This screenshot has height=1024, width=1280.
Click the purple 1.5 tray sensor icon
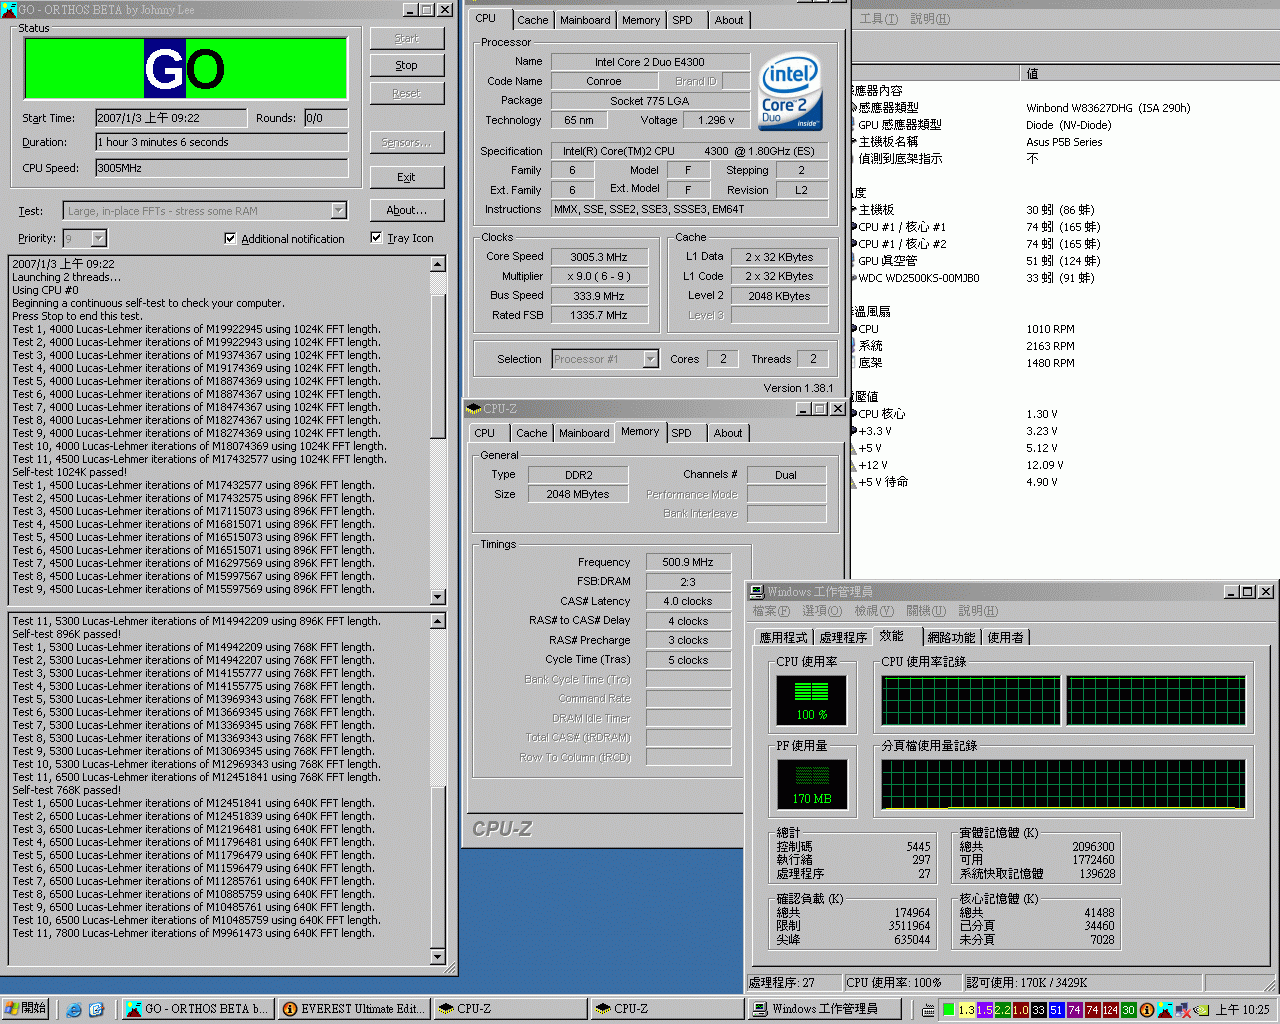985,1010
